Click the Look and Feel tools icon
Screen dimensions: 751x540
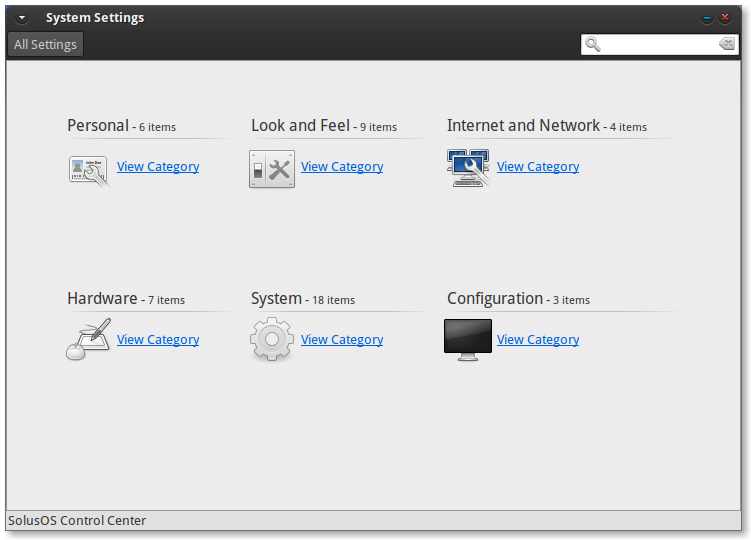coord(272,169)
